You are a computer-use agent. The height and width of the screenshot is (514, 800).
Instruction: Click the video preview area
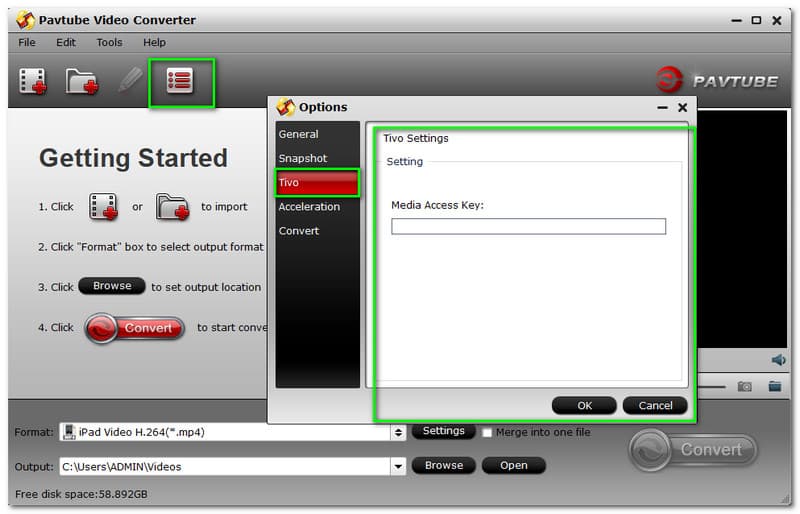click(741, 229)
